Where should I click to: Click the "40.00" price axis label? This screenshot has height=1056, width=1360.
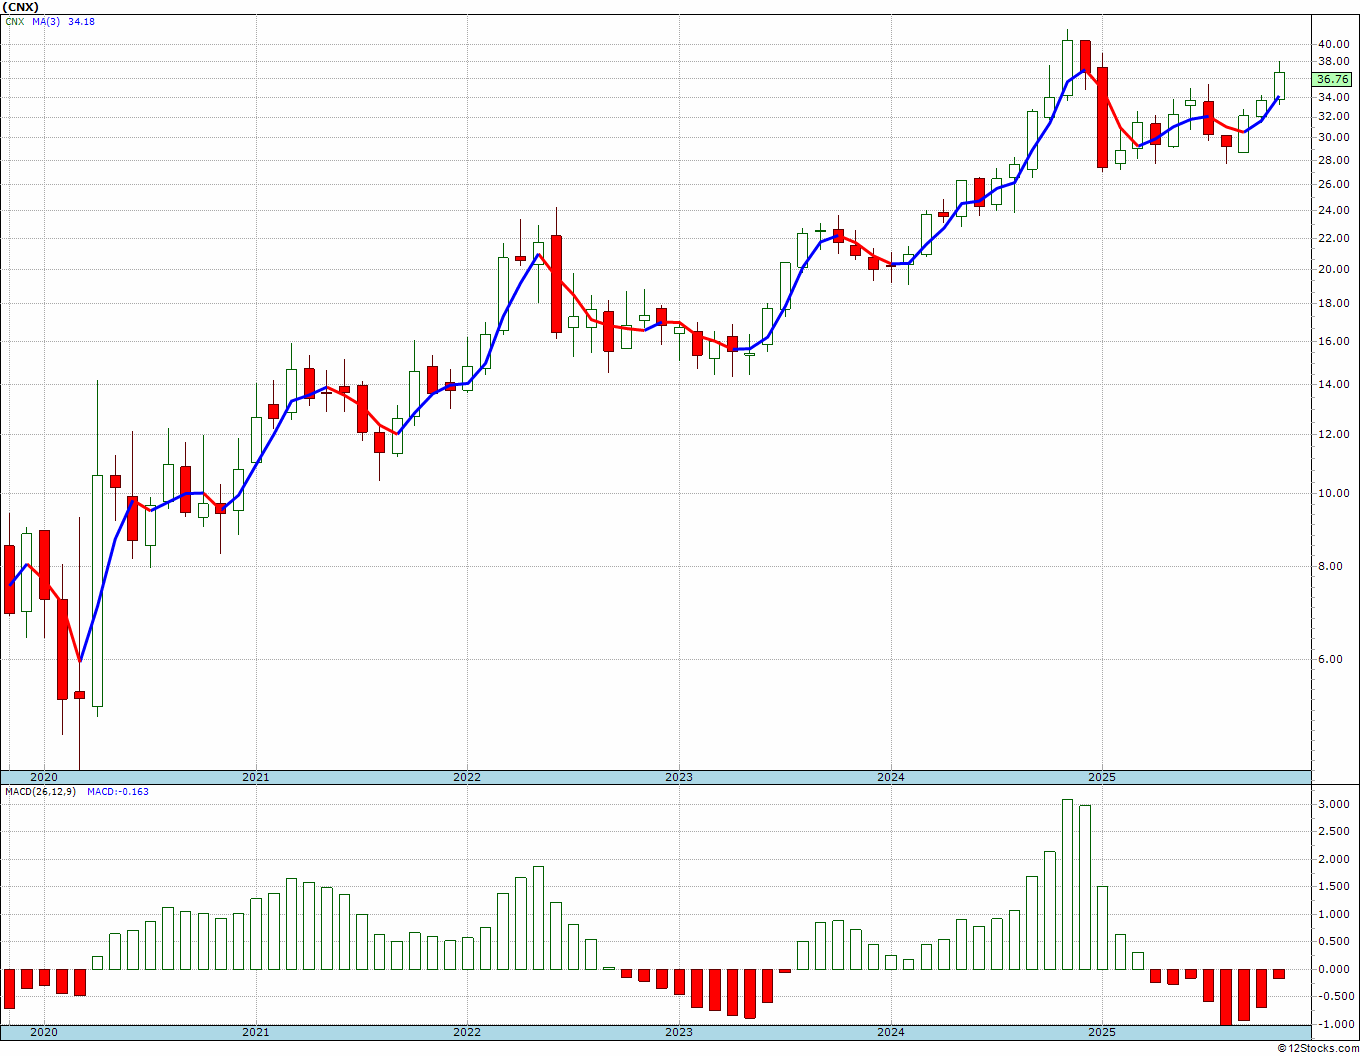[x=1333, y=44]
